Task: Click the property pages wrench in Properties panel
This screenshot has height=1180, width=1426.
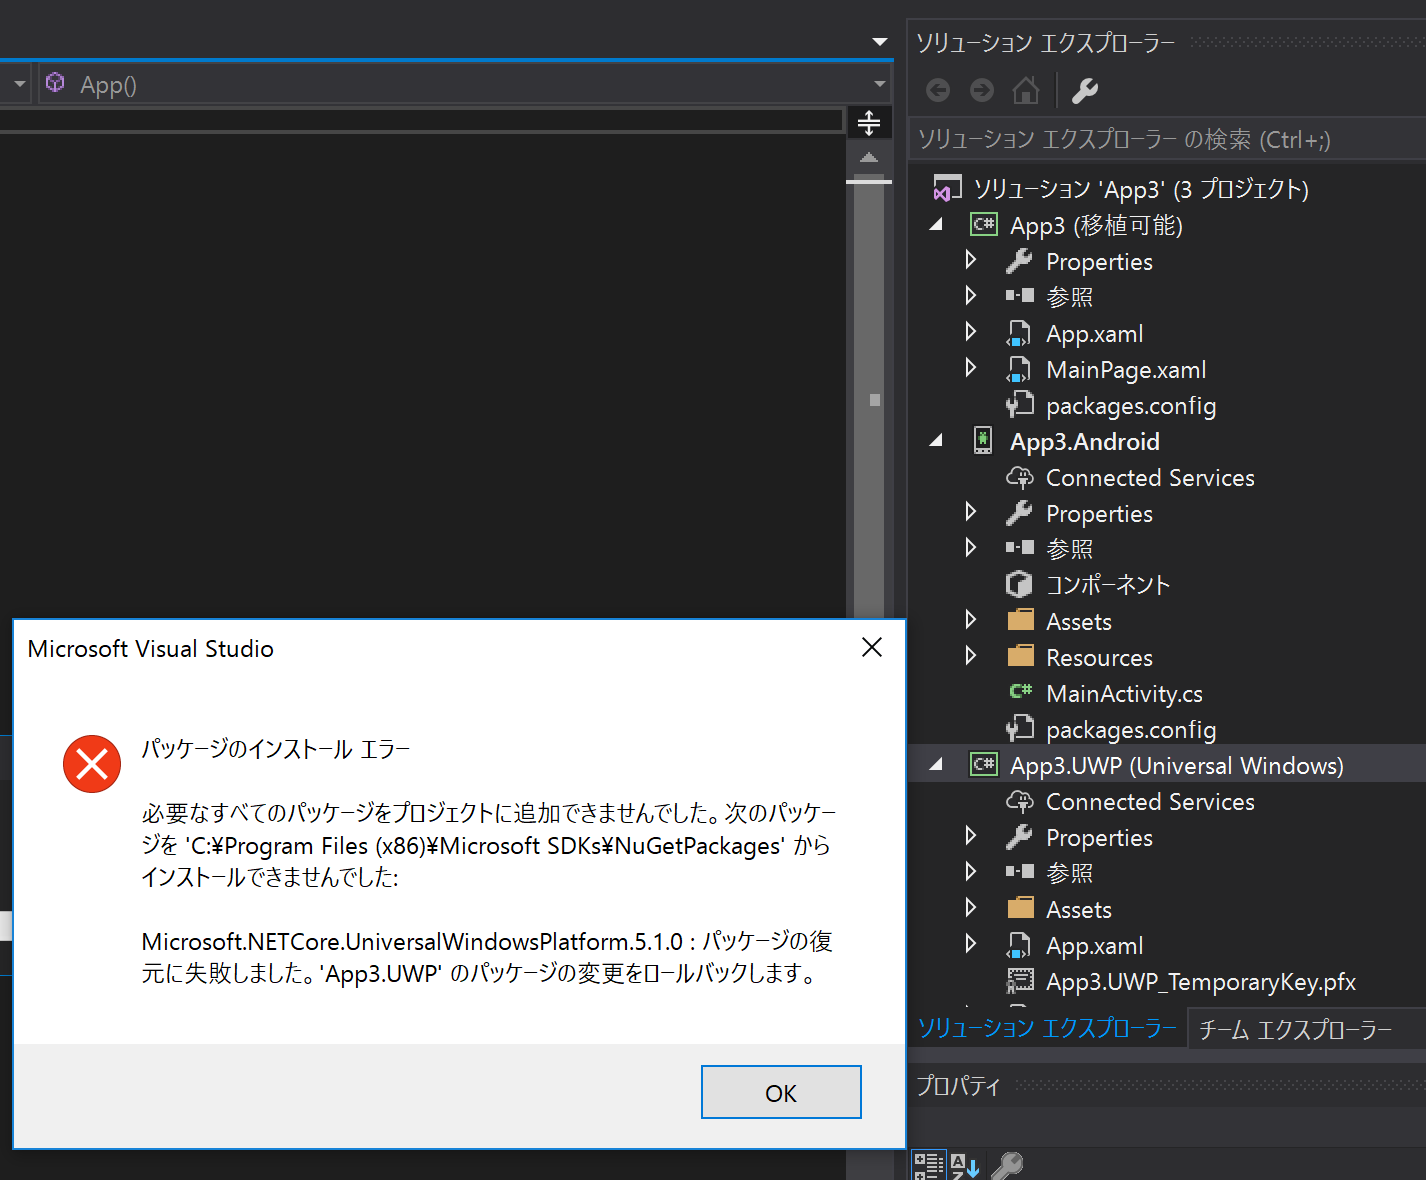Action: point(1006,1165)
